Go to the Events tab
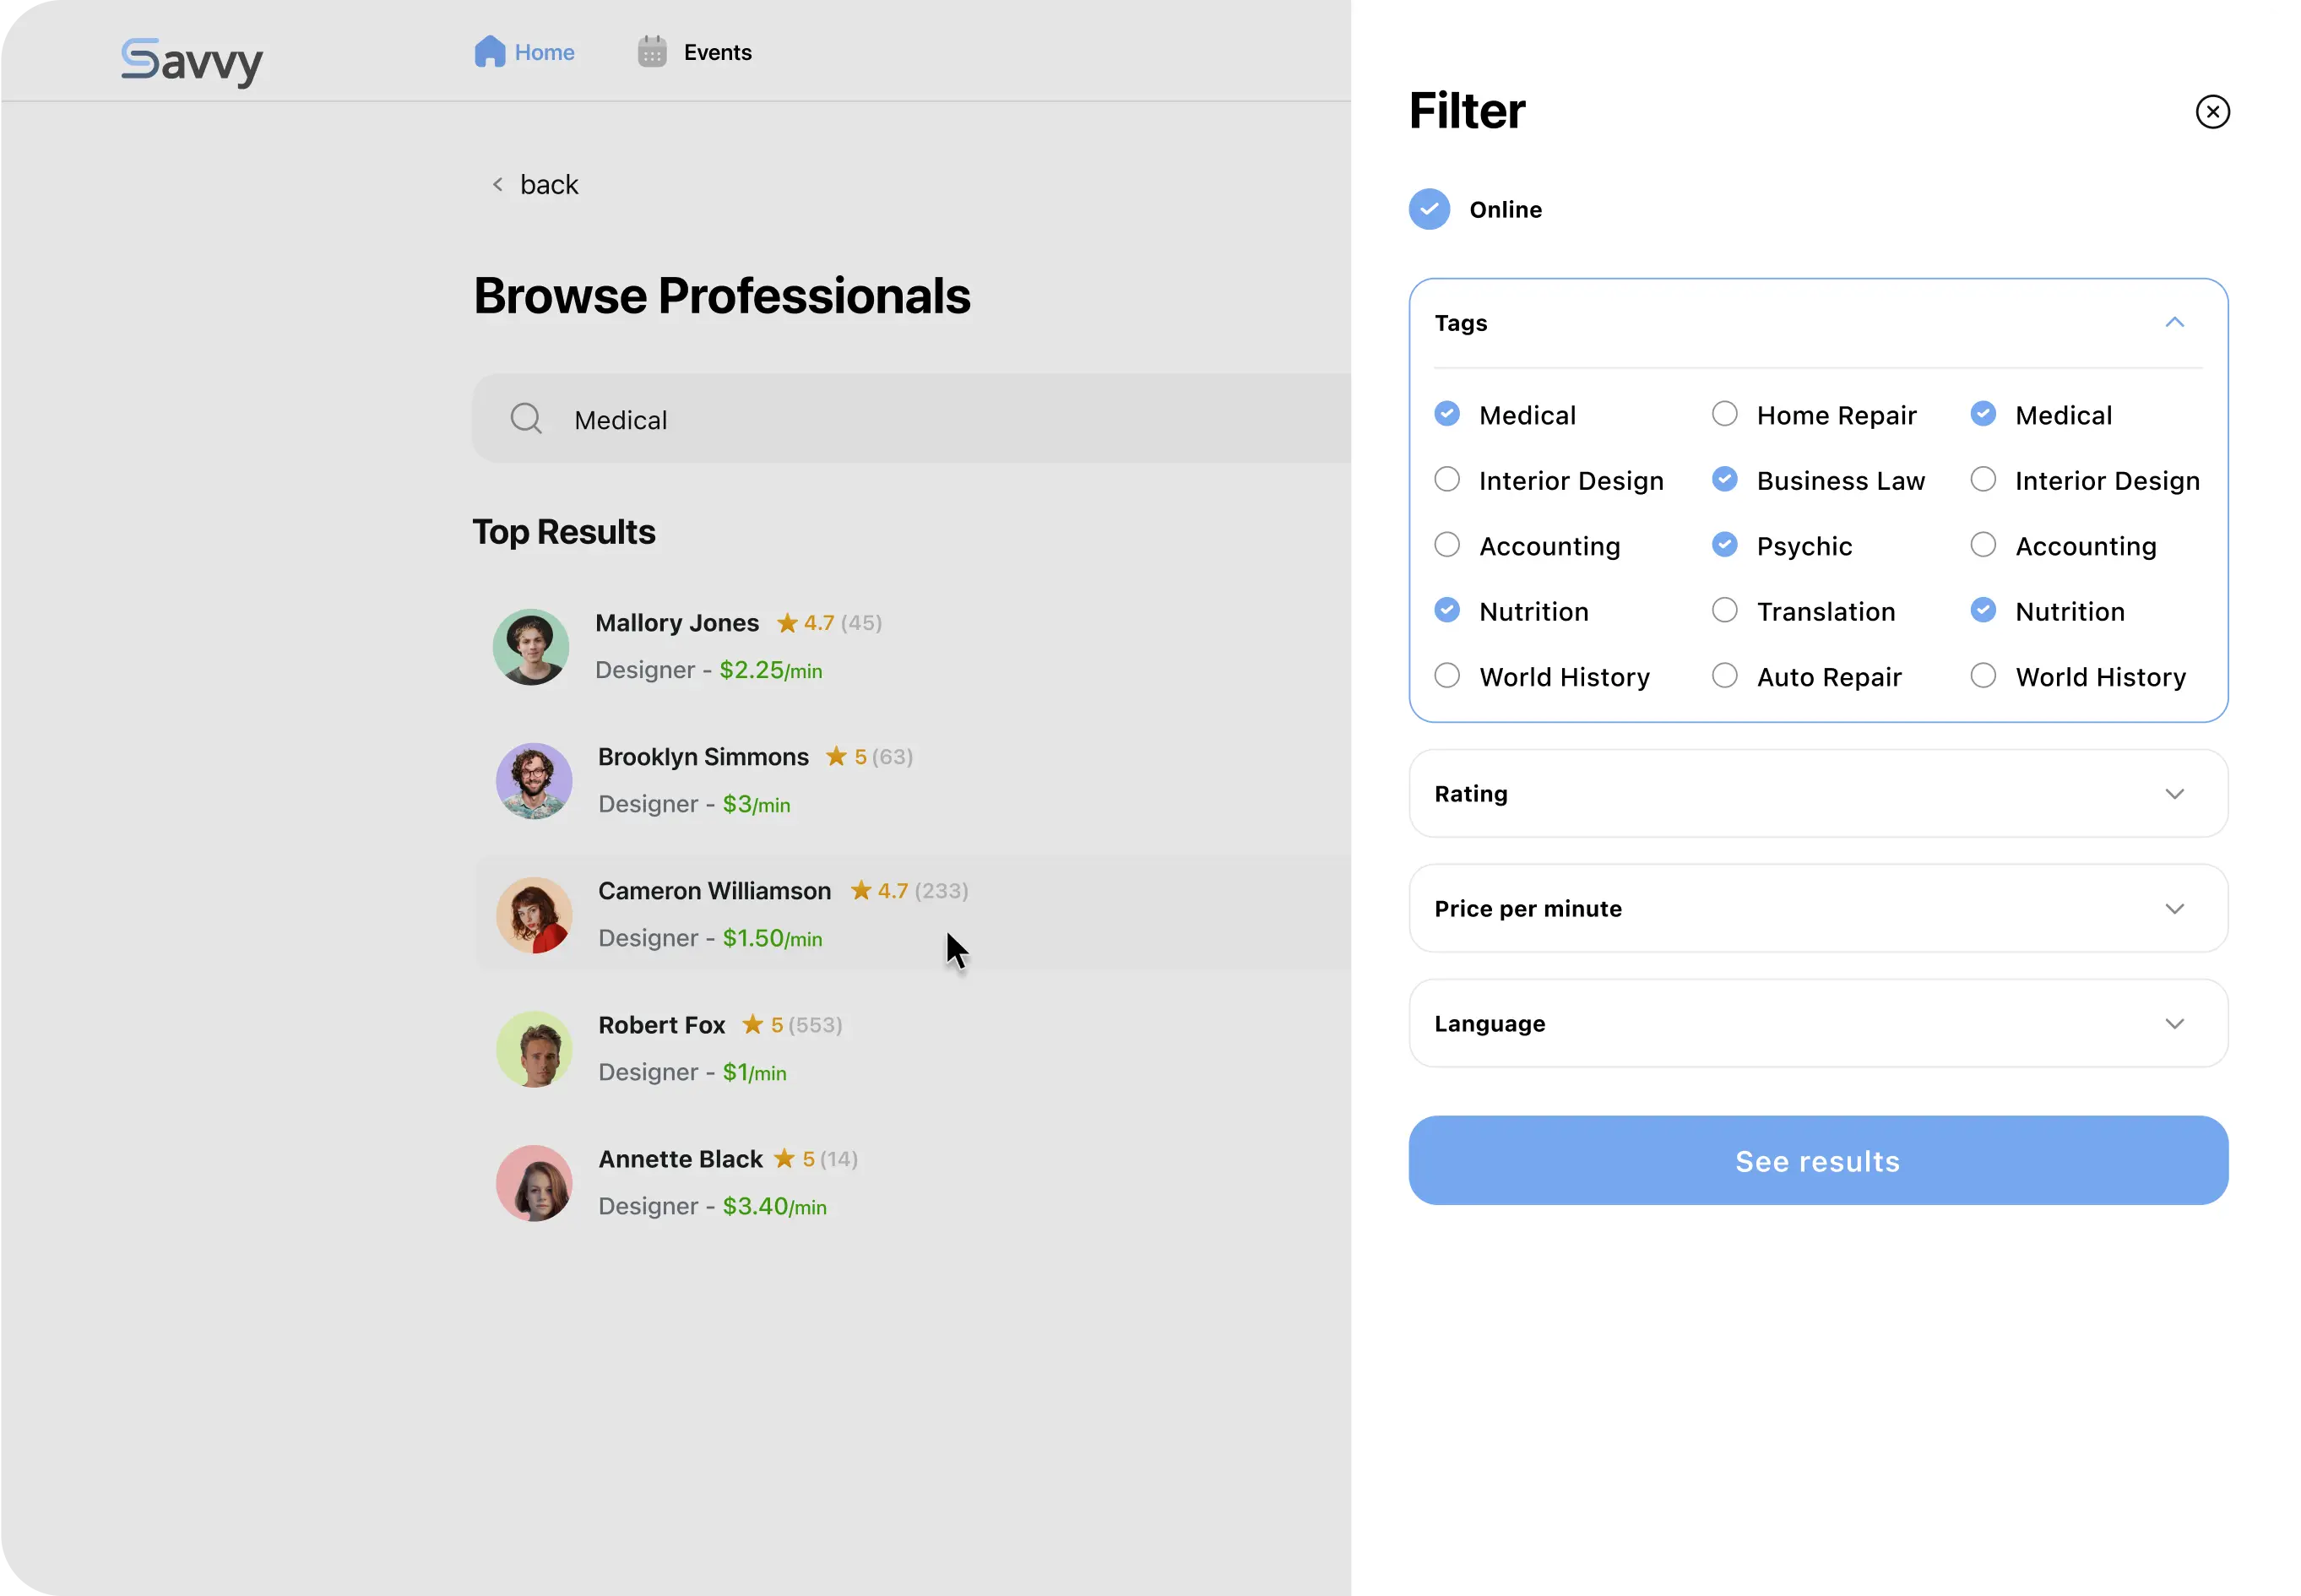 click(717, 52)
